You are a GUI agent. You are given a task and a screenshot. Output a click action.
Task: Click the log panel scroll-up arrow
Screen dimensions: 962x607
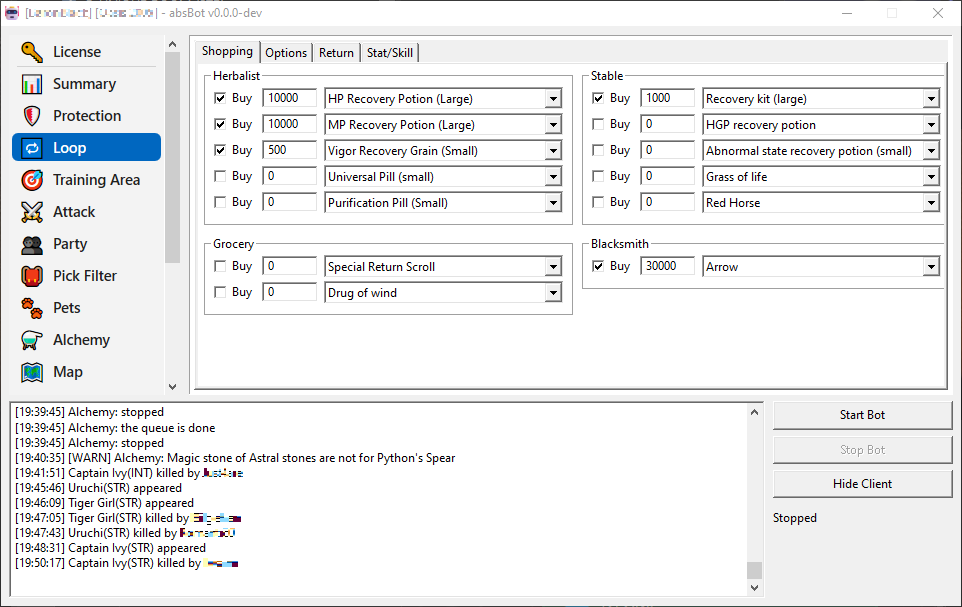[755, 412]
